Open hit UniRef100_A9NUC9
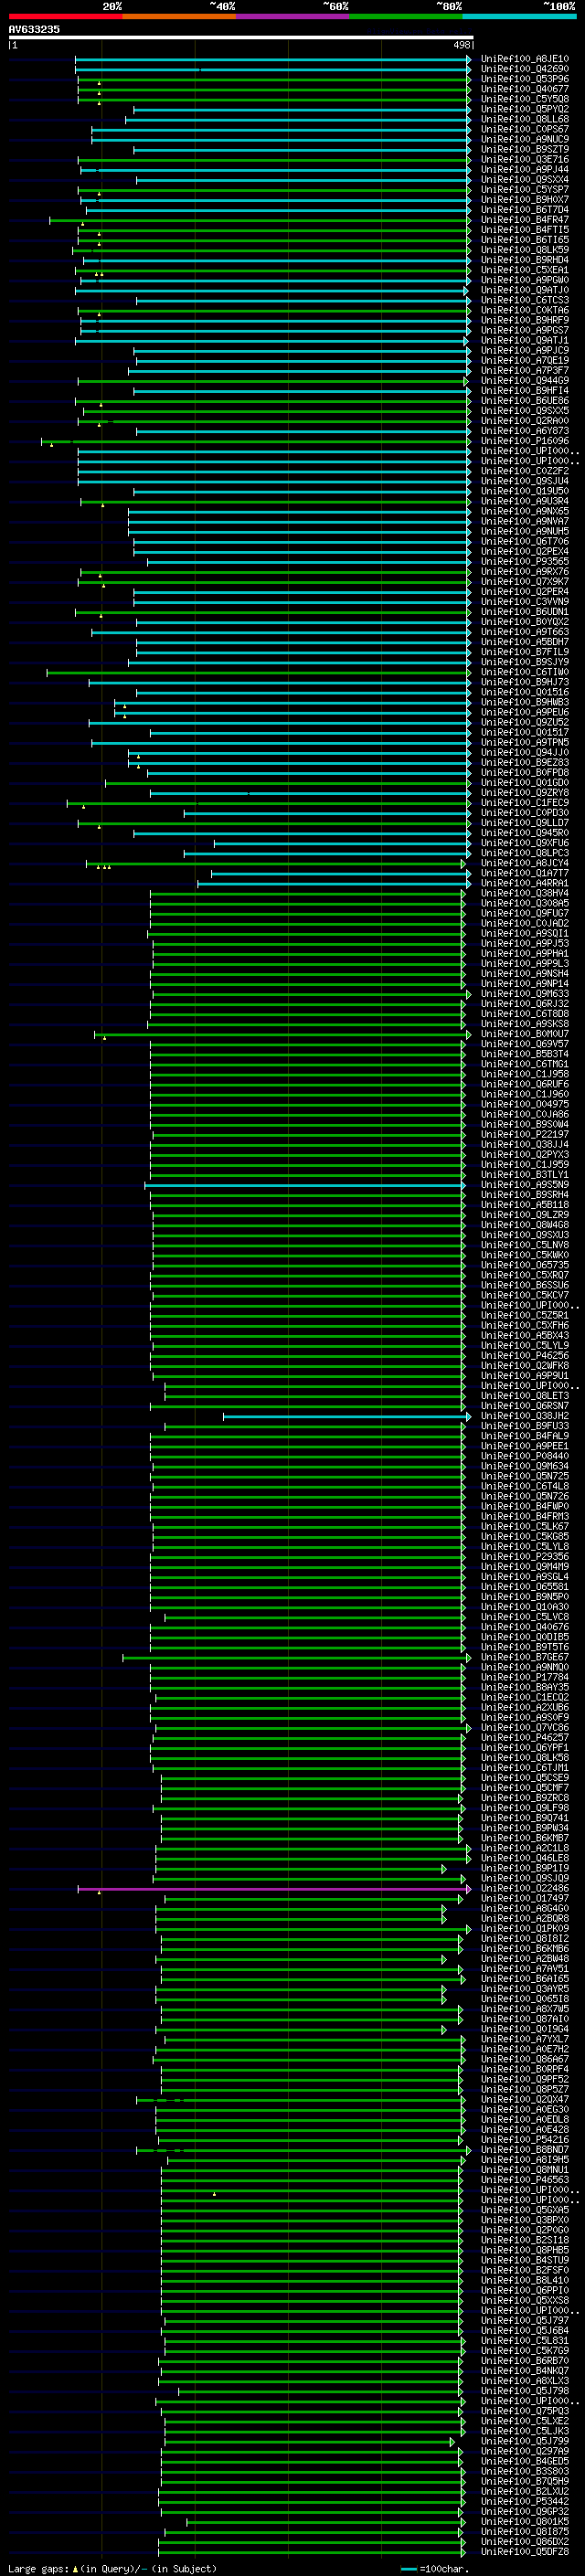The width and height of the screenshot is (585, 2576). point(525,139)
